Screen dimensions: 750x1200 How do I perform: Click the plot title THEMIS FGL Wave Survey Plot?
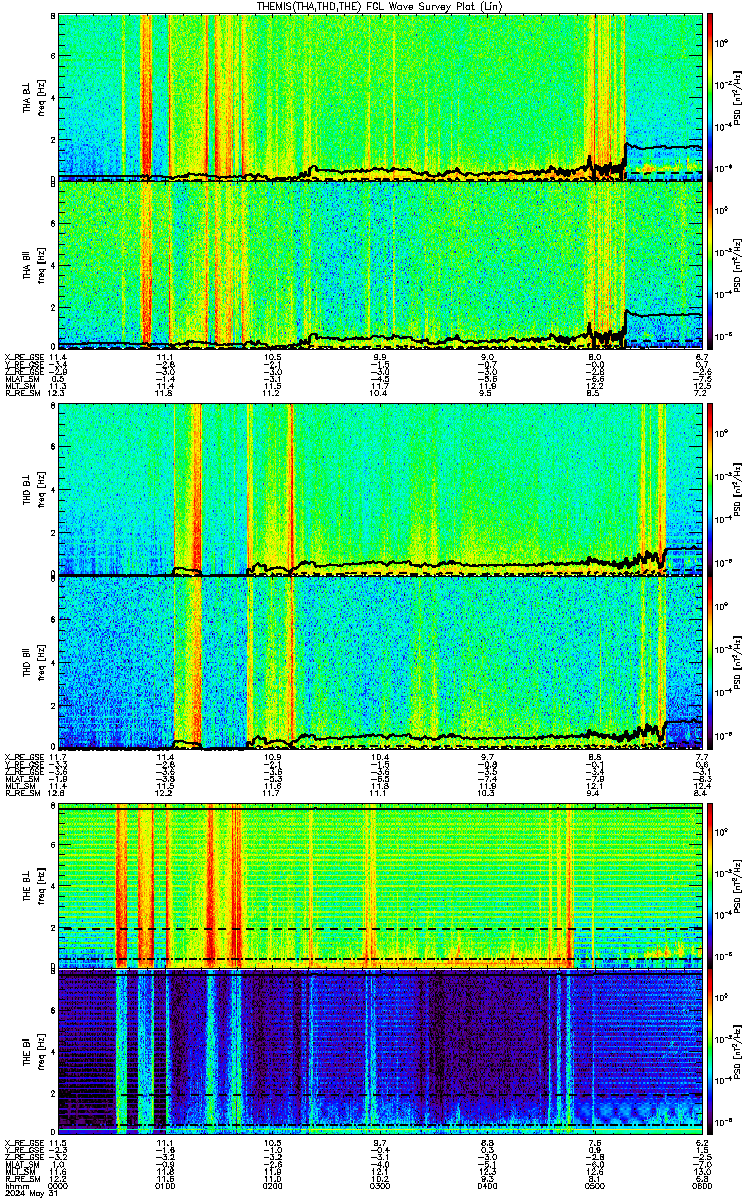tap(380, 6)
